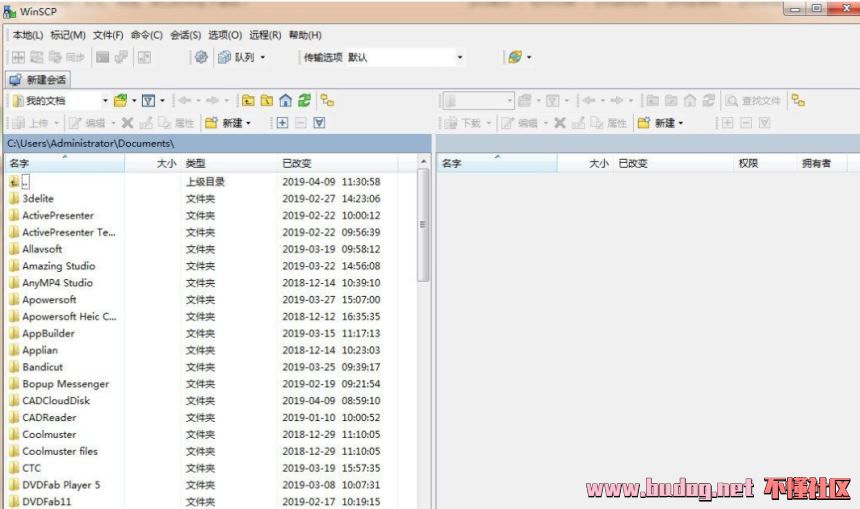Click the local delete X icon
This screenshot has height=509, width=860.
pos(127,123)
